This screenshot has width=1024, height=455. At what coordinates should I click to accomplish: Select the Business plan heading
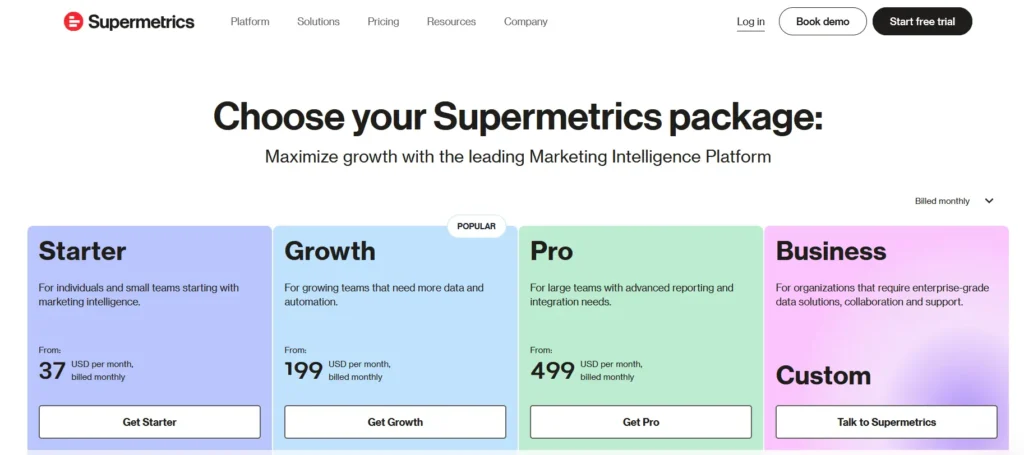(x=831, y=251)
